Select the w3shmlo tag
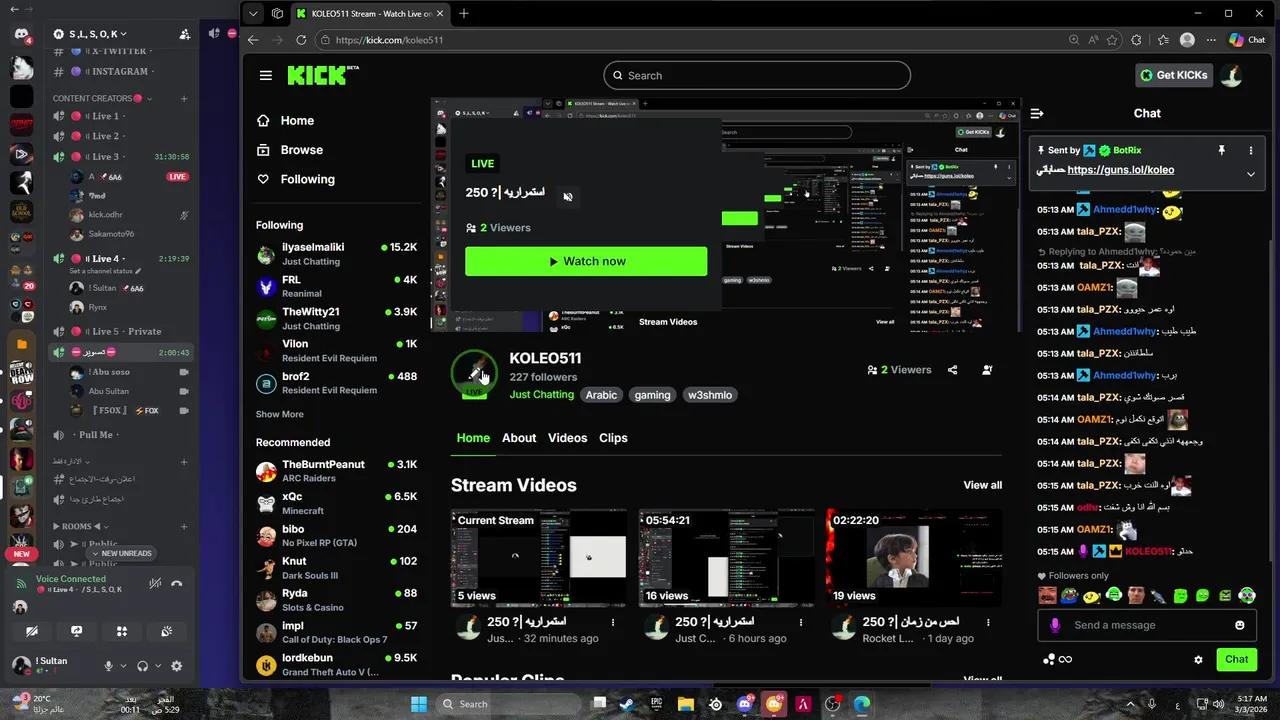 point(710,395)
